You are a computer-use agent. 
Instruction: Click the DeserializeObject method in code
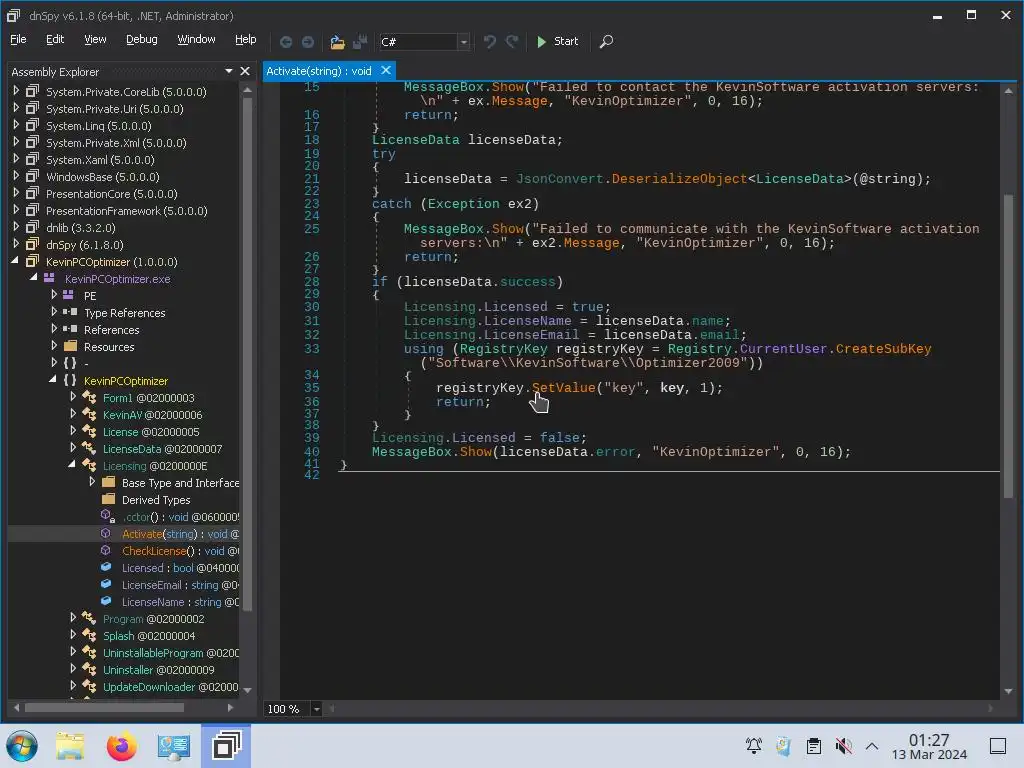[679, 179]
